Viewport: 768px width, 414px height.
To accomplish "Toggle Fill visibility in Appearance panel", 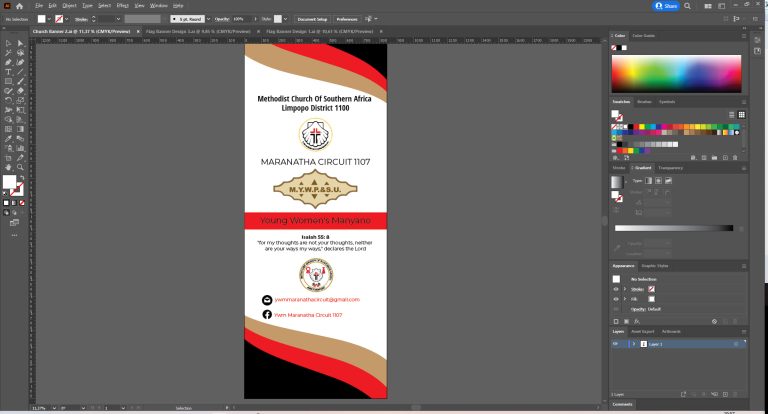I will click(x=616, y=299).
